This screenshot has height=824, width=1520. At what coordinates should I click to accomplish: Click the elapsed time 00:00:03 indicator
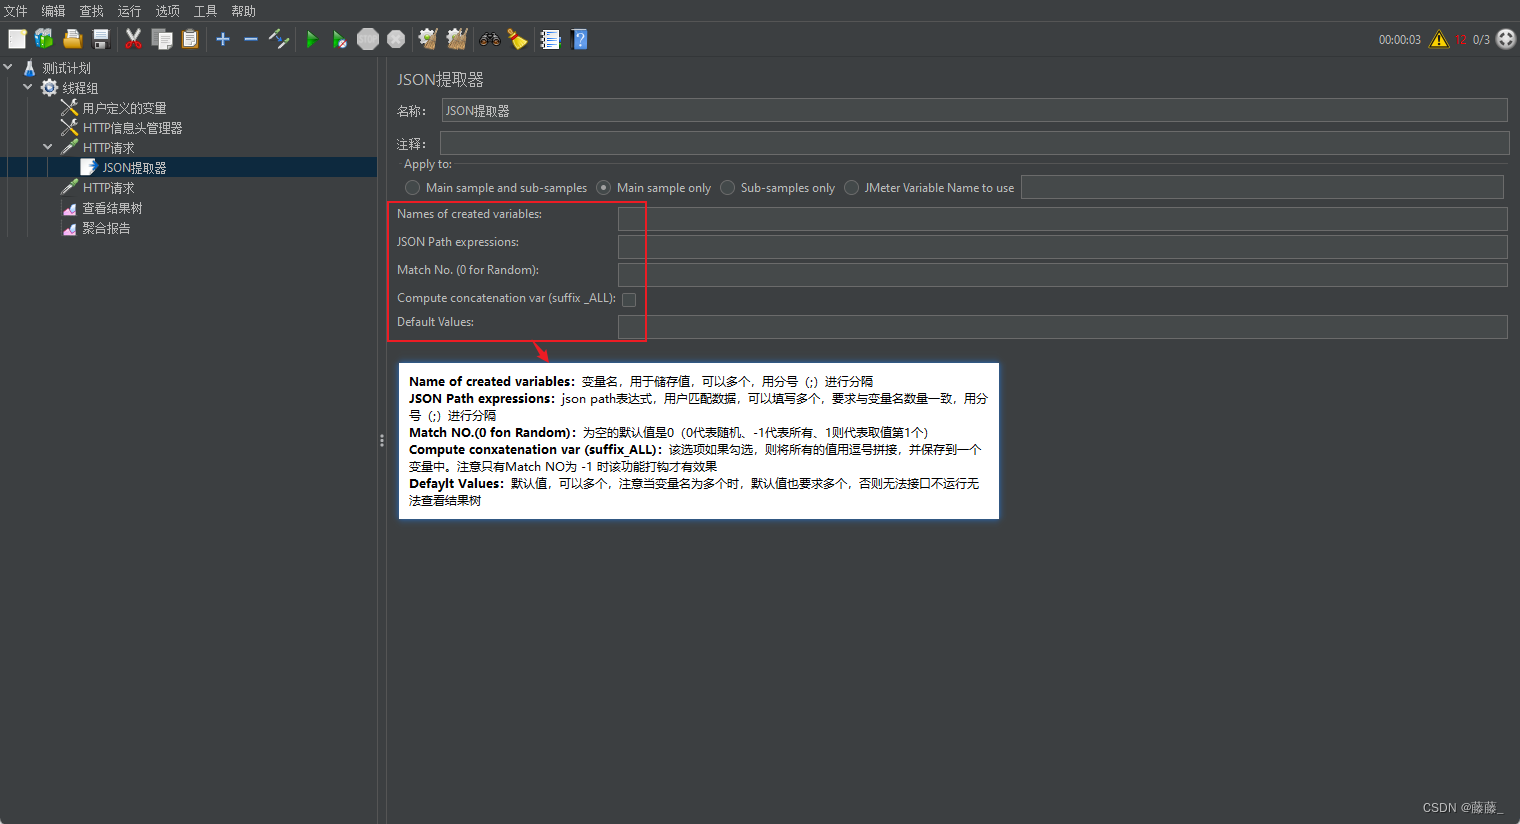[1399, 40]
